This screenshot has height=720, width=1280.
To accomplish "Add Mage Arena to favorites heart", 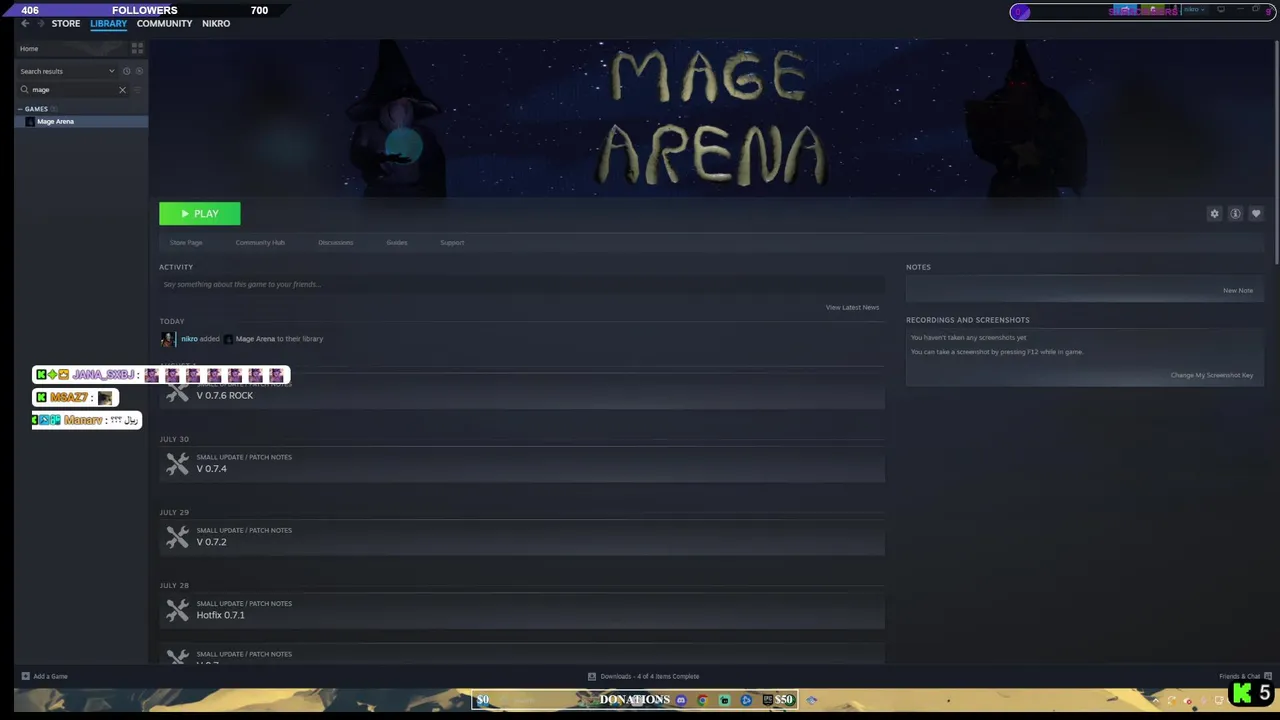I will 1257,214.
